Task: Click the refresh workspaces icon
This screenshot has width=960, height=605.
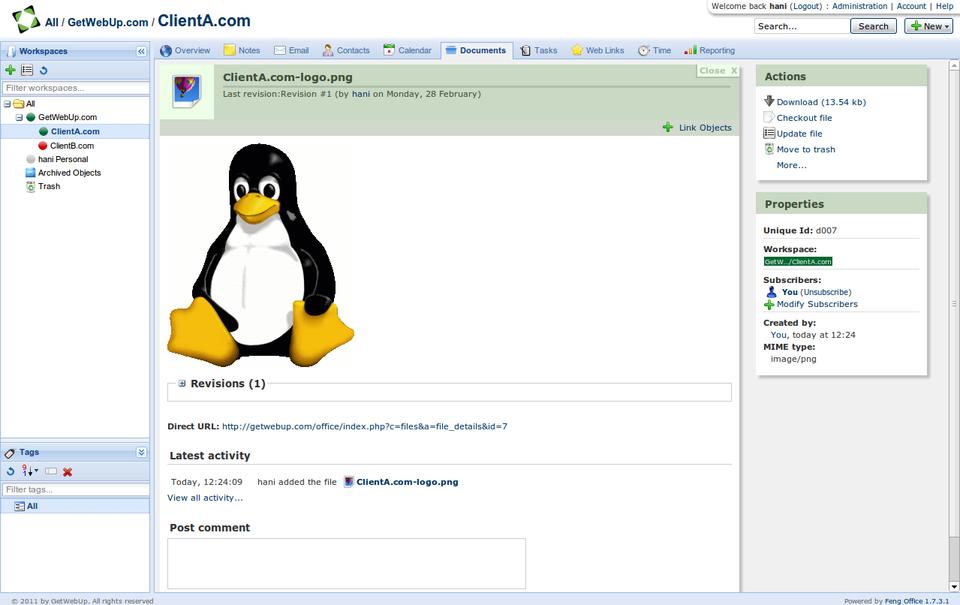Action: point(44,70)
